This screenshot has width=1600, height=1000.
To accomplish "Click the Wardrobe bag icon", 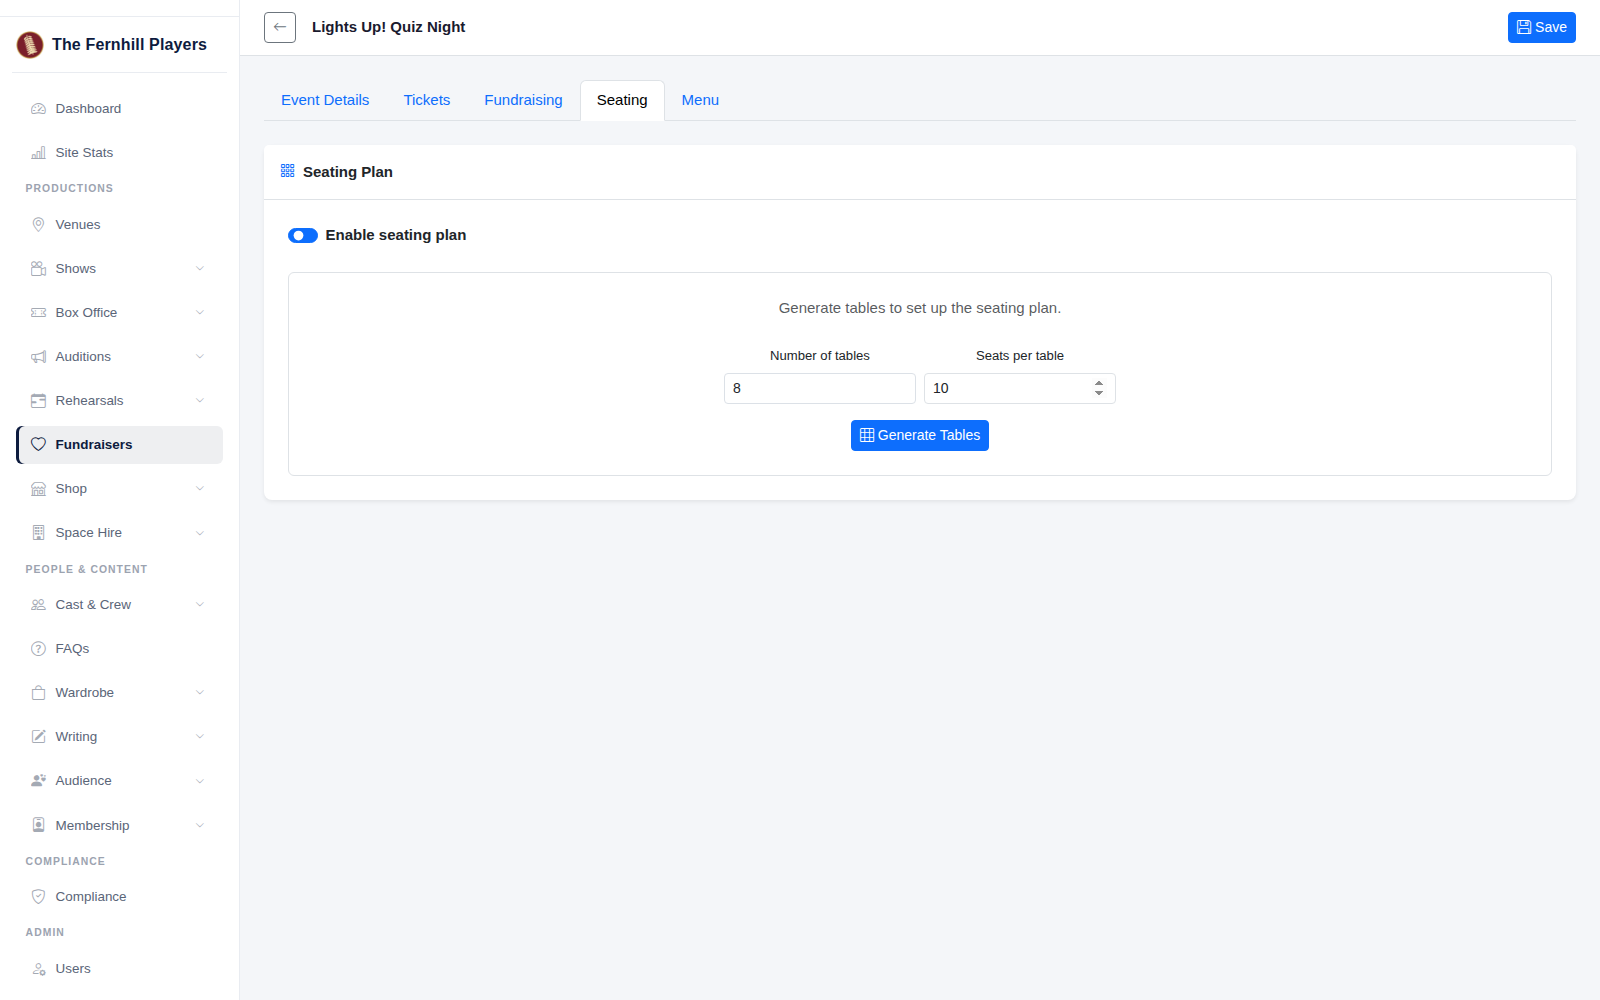I will pyautogui.click(x=38, y=693).
